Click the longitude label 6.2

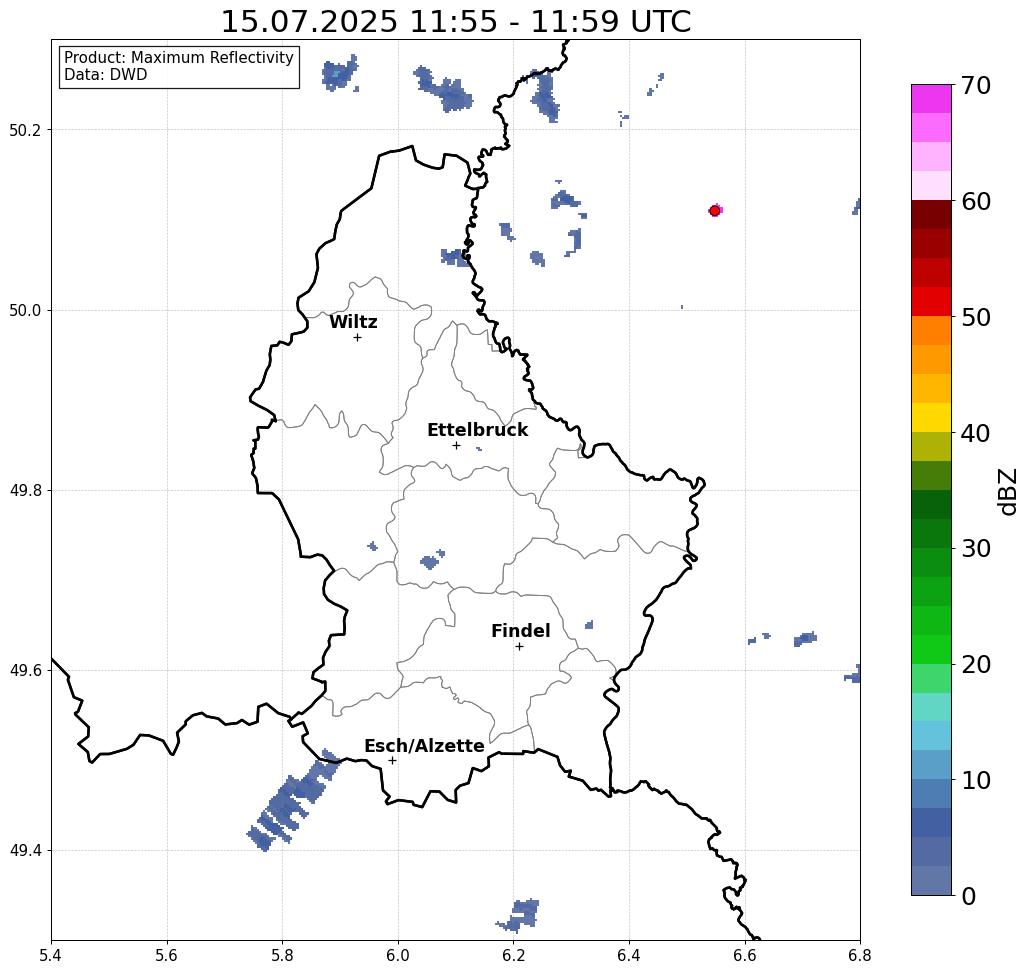(x=513, y=956)
